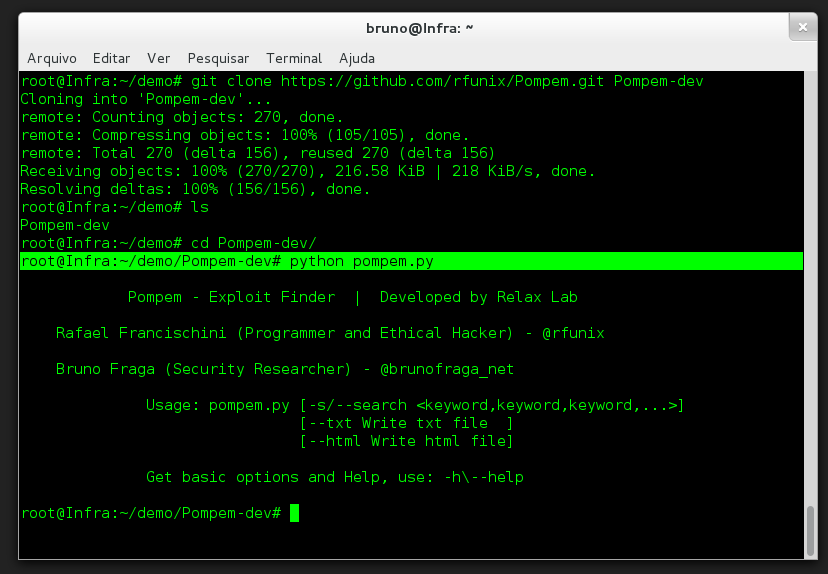Click the "remote: Compressing objects" line
This screenshot has height=574, width=828.
pyautogui.click(x=245, y=135)
